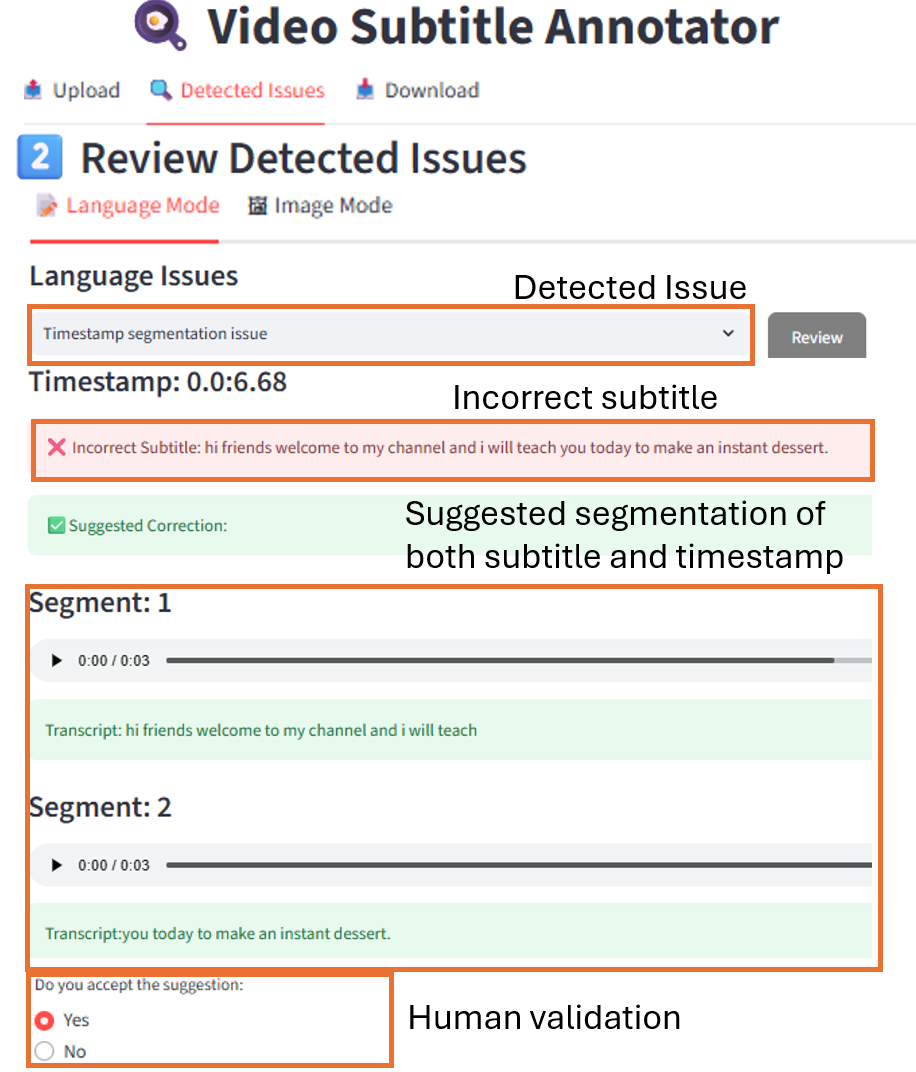The width and height of the screenshot is (916, 1072).
Task: Switch to the Image Mode tab
Action: pos(333,206)
